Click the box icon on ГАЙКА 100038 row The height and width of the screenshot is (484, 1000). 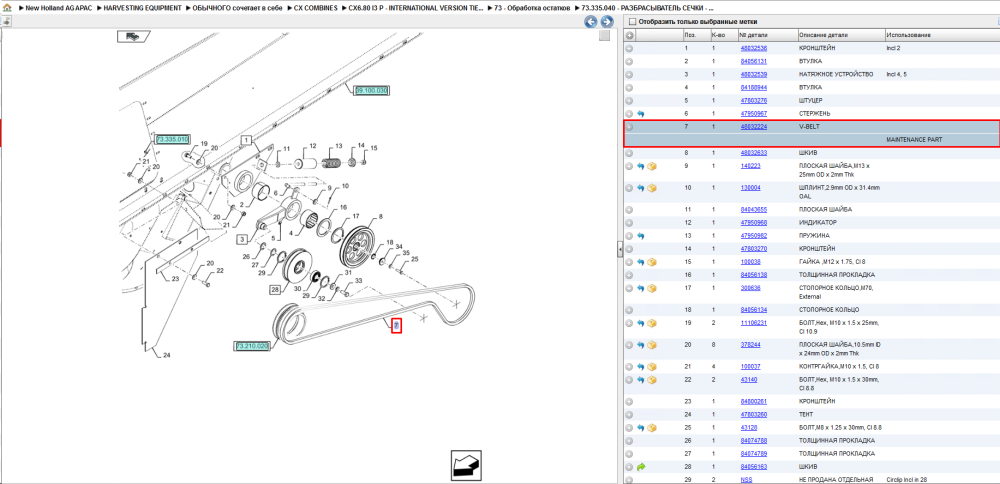pyautogui.click(x=652, y=262)
